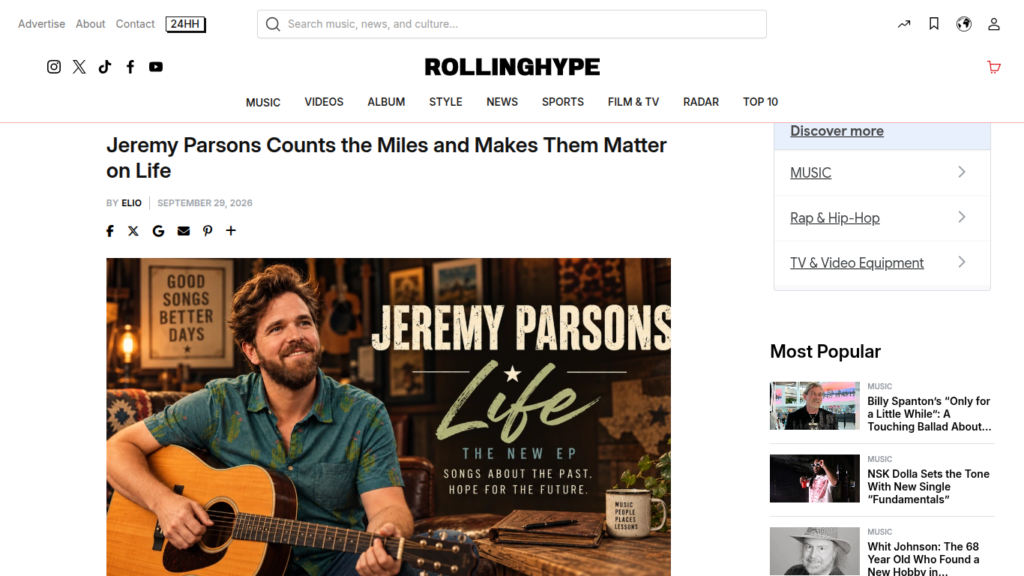Open the X (Twitter) header icon

pyautogui.click(x=79, y=67)
